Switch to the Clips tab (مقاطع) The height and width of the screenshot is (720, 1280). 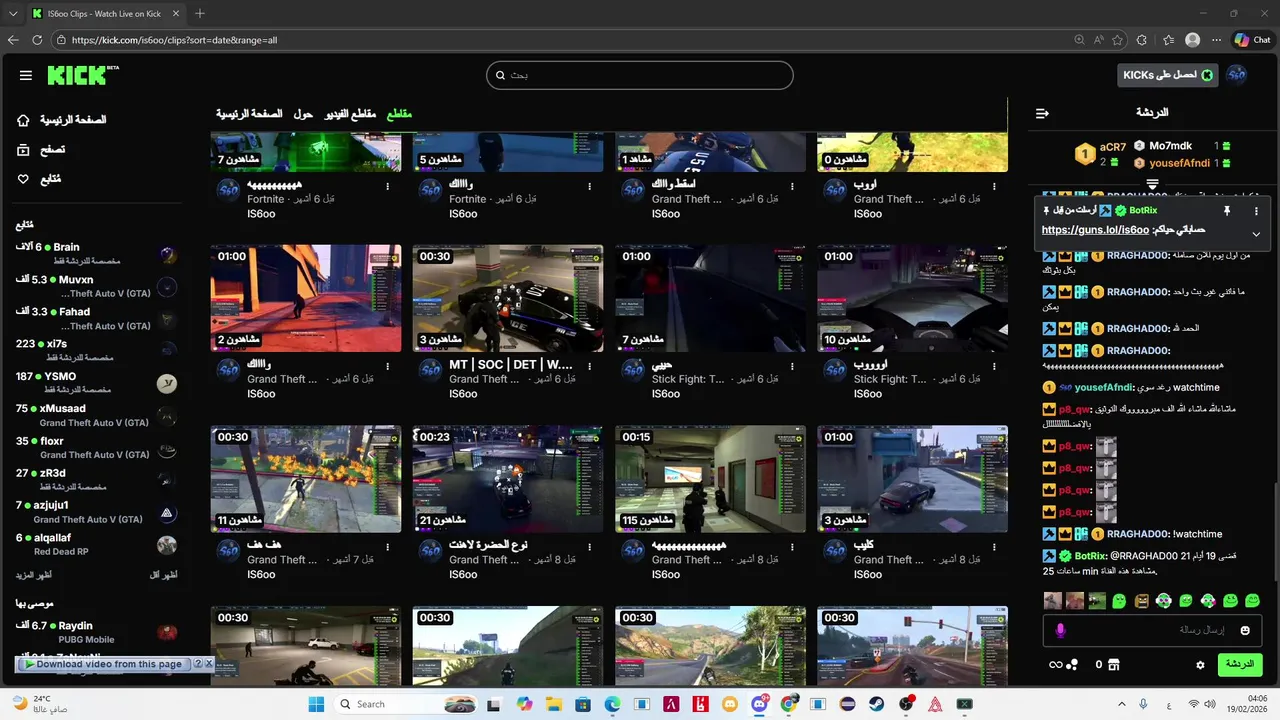(399, 114)
